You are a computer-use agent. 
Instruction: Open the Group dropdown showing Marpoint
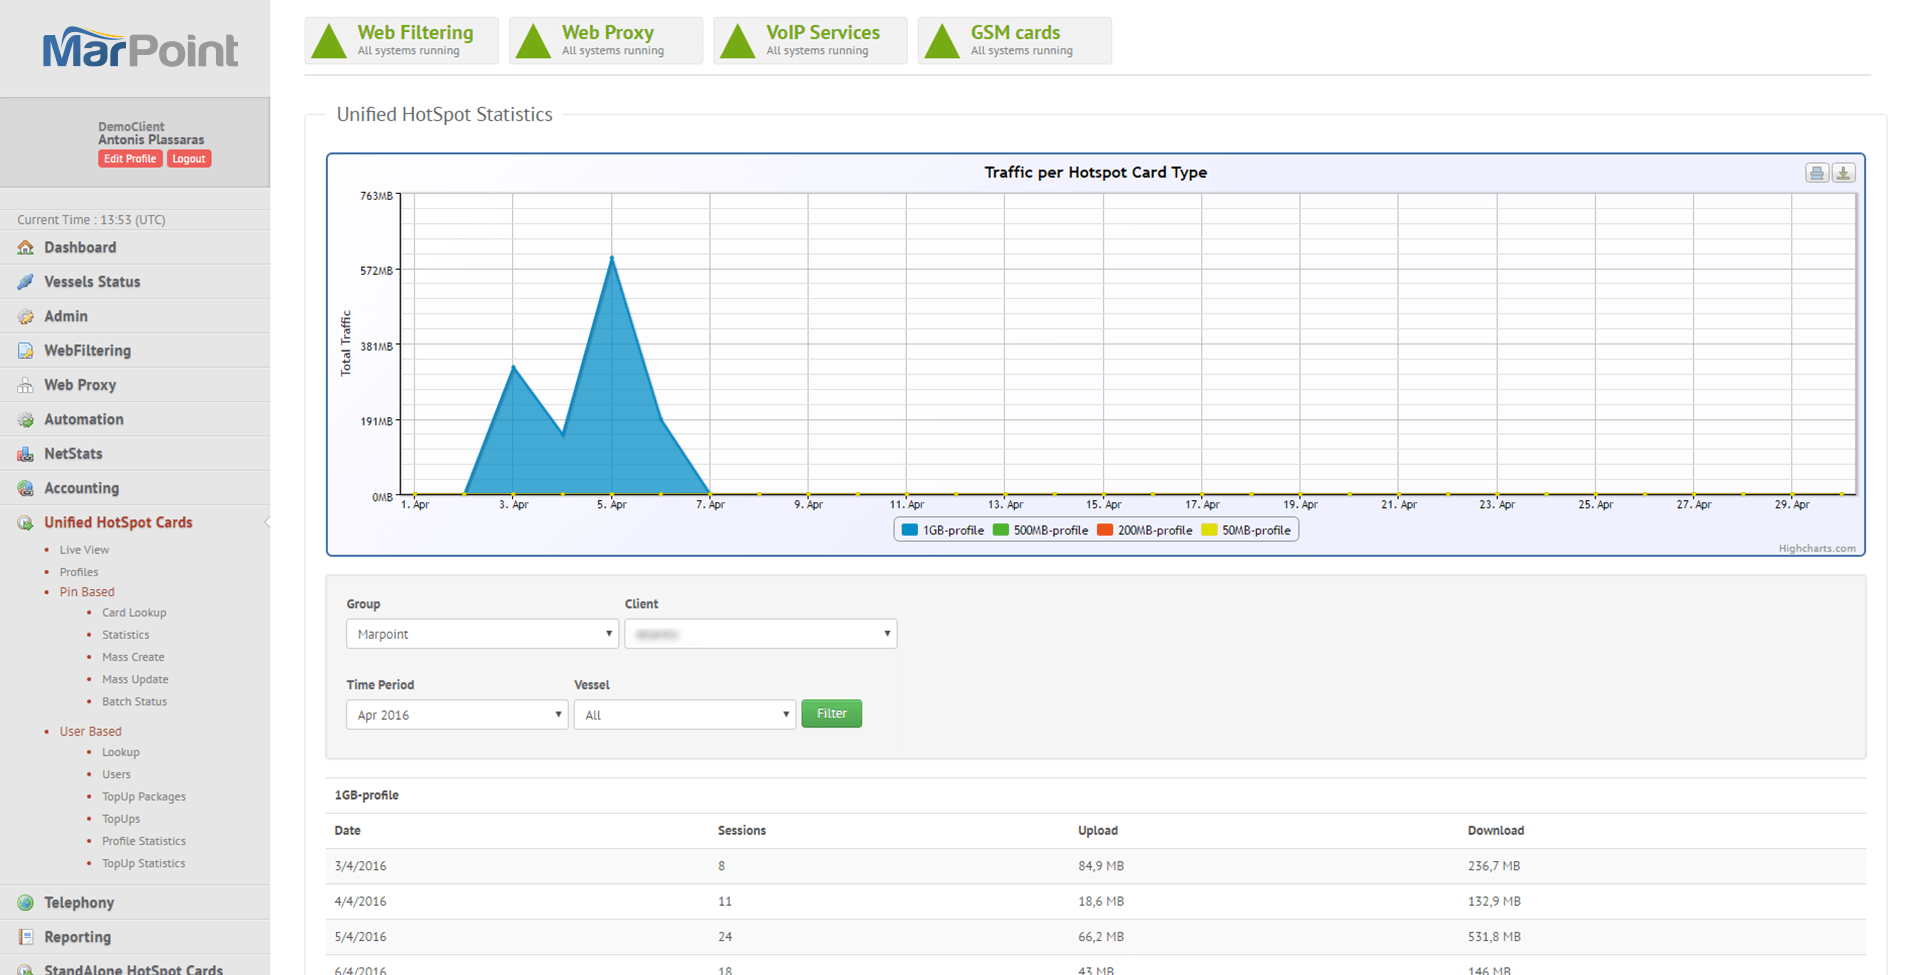pos(482,634)
